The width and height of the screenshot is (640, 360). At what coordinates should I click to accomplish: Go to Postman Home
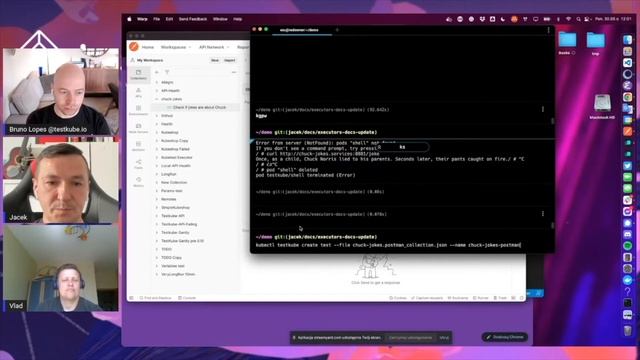148,47
